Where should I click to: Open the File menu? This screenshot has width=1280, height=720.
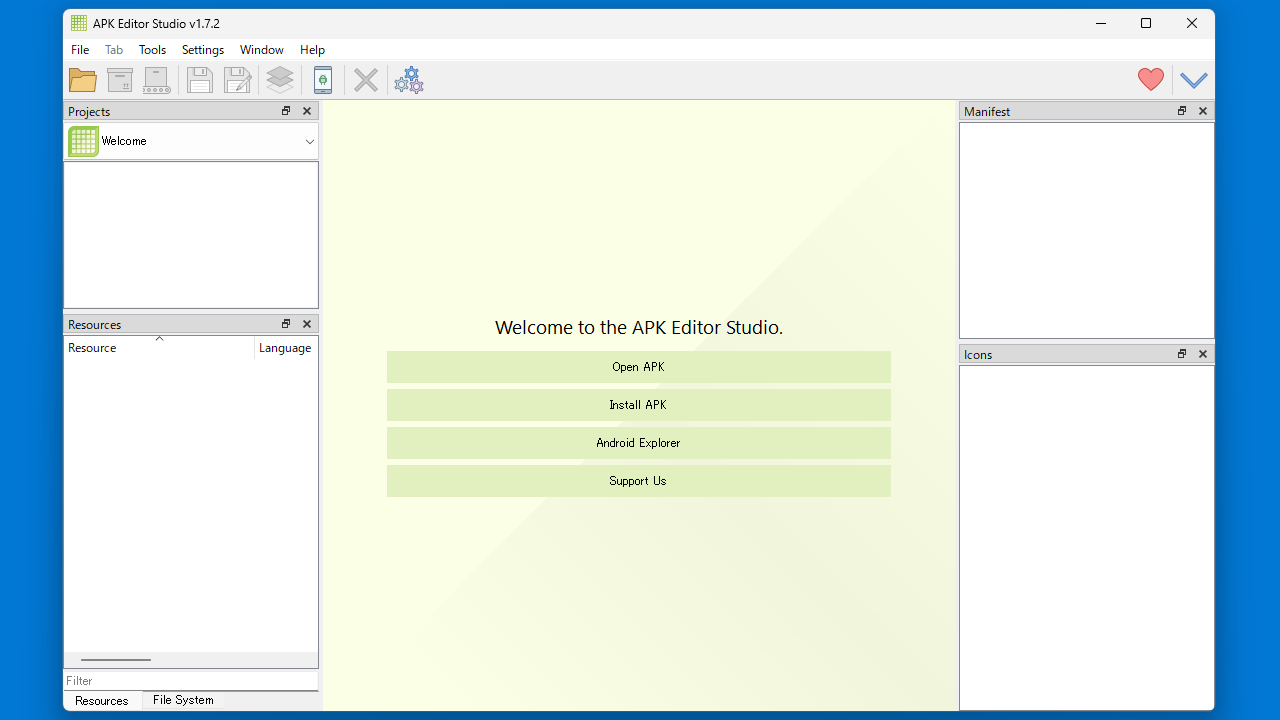[x=80, y=50]
